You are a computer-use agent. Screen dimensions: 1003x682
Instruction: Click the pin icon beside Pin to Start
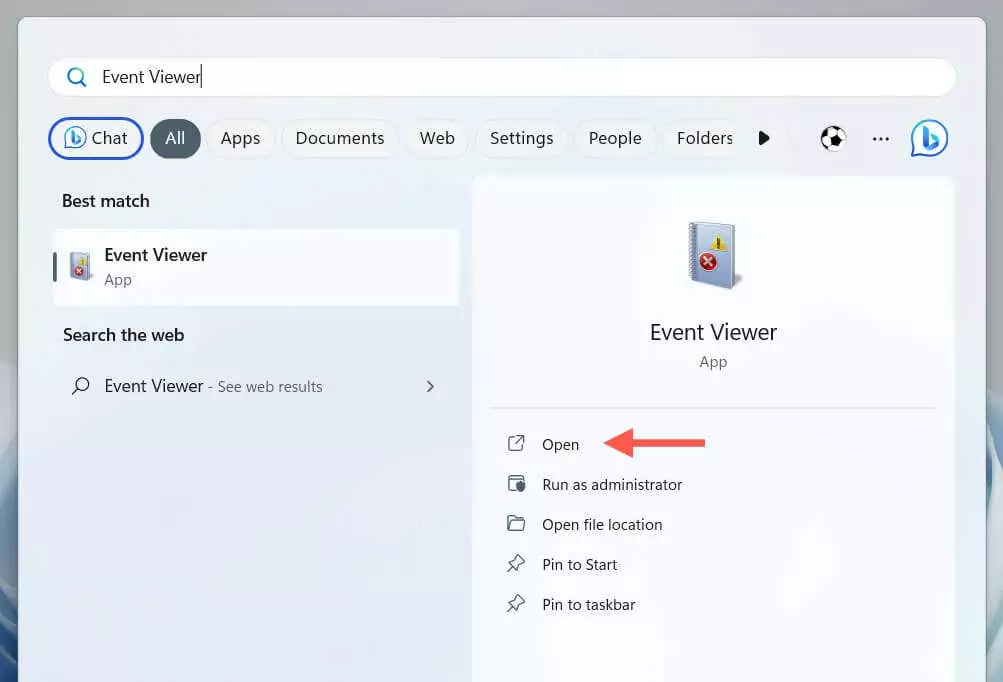click(516, 564)
